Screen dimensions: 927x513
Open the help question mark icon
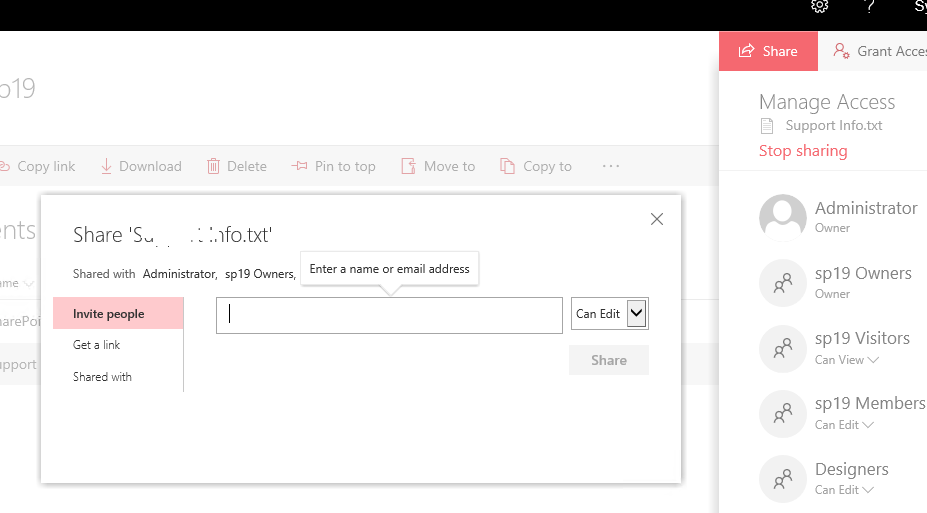[x=869, y=6]
